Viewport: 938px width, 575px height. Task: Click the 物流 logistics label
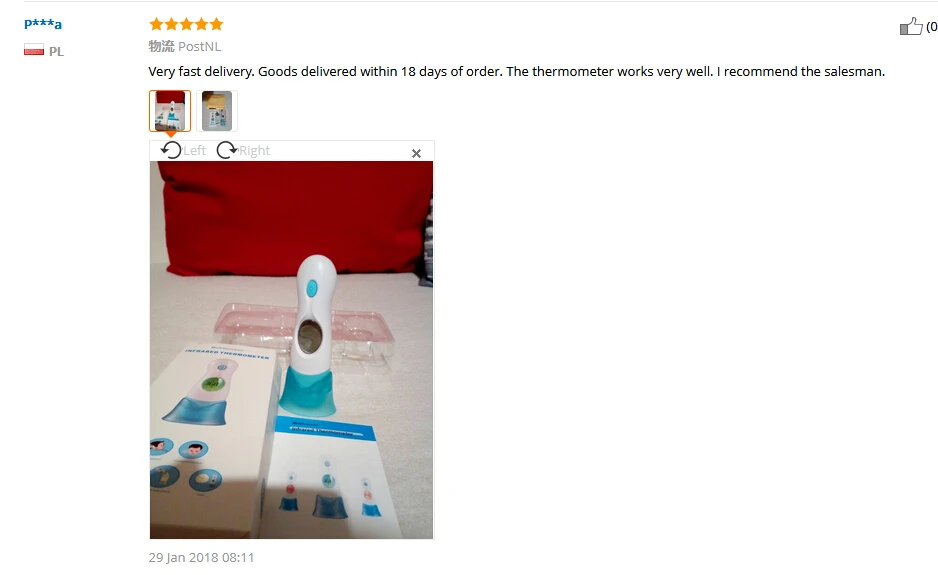[162, 47]
